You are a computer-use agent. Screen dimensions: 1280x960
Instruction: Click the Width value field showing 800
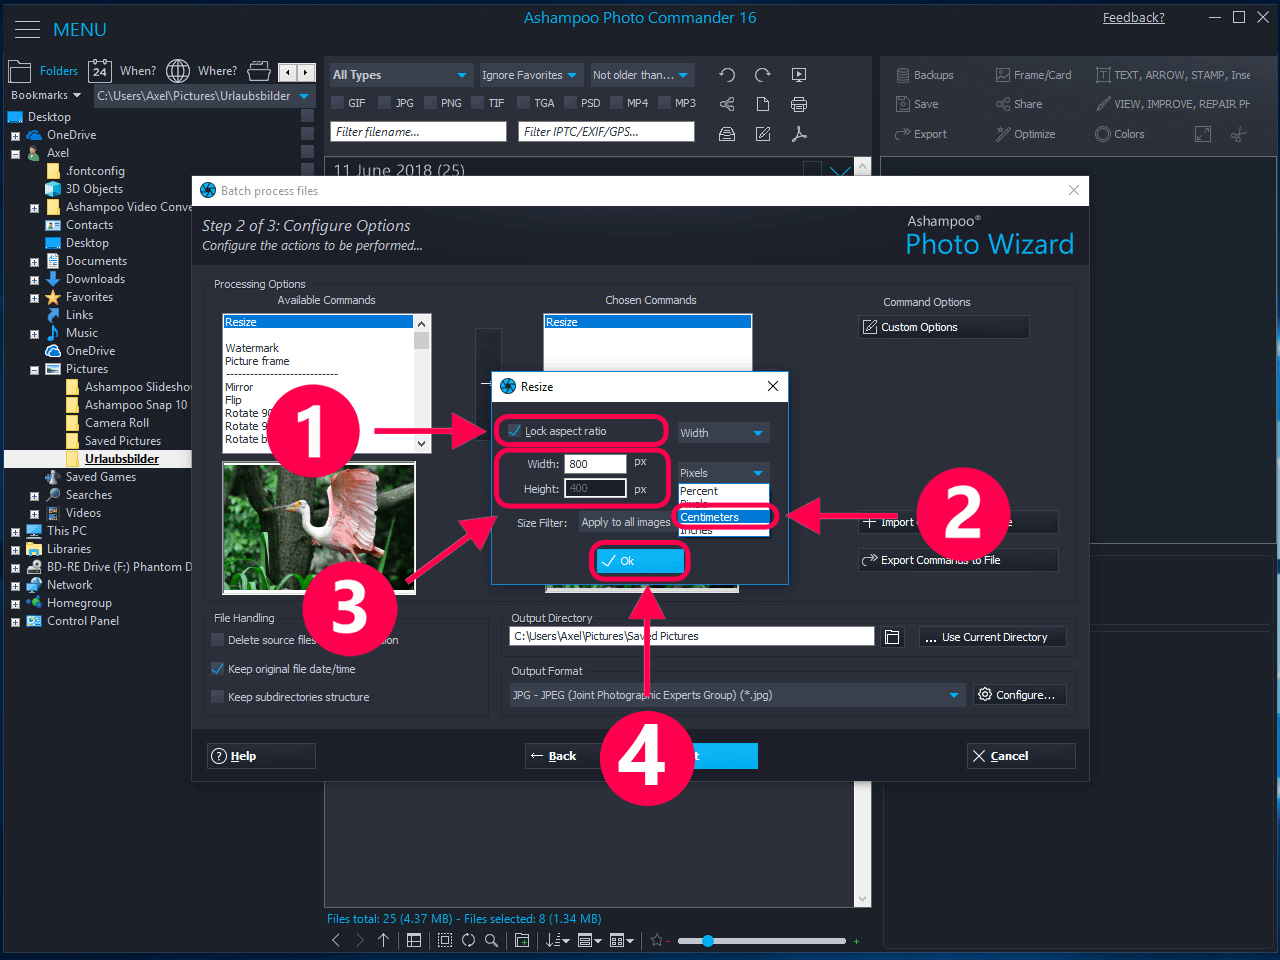[596, 464]
